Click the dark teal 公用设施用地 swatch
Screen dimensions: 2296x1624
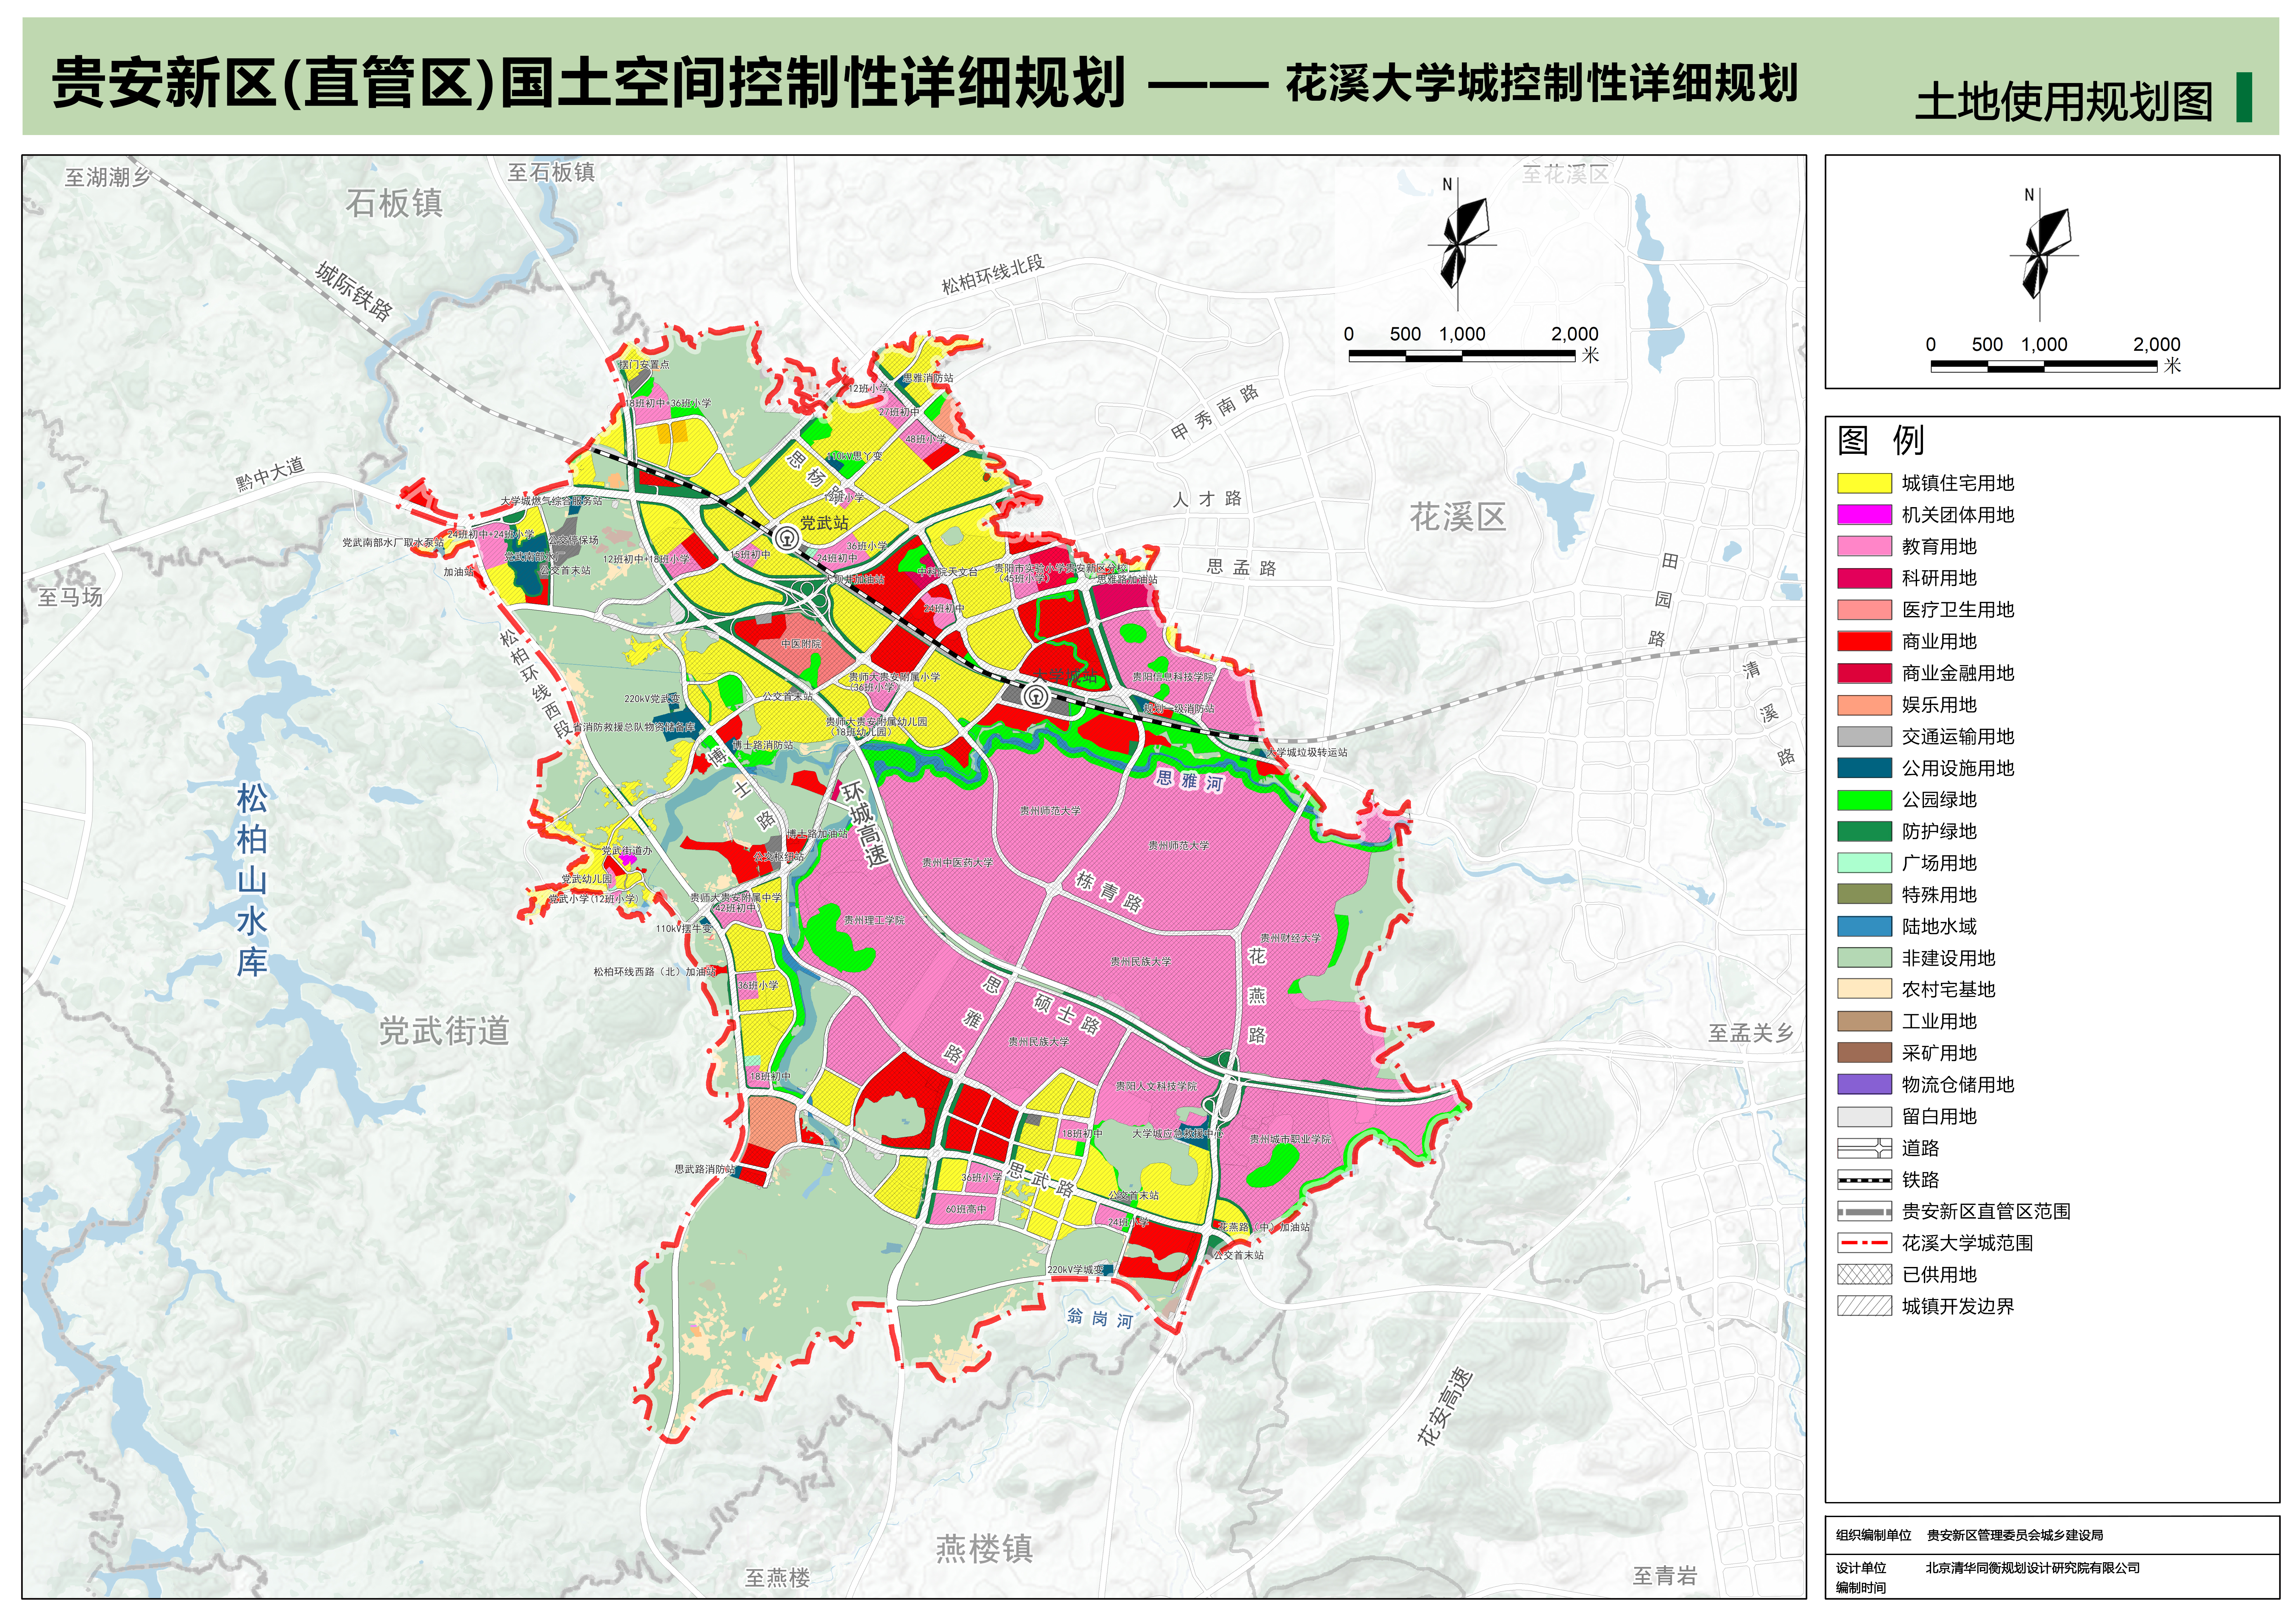[1864, 768]
